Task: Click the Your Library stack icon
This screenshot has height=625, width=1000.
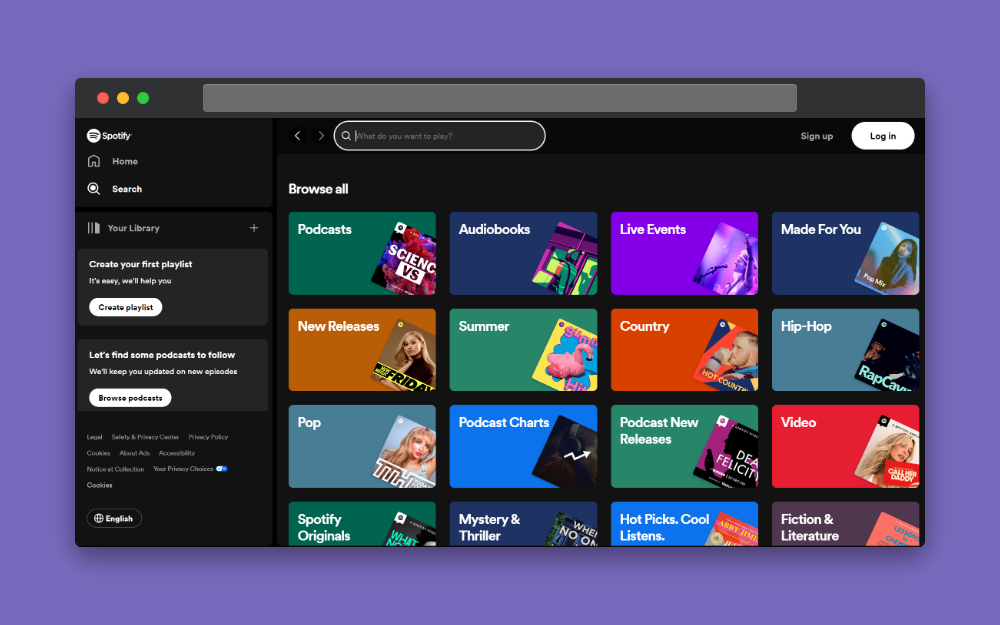Action: pyautogui.click(x=94, y=228)
